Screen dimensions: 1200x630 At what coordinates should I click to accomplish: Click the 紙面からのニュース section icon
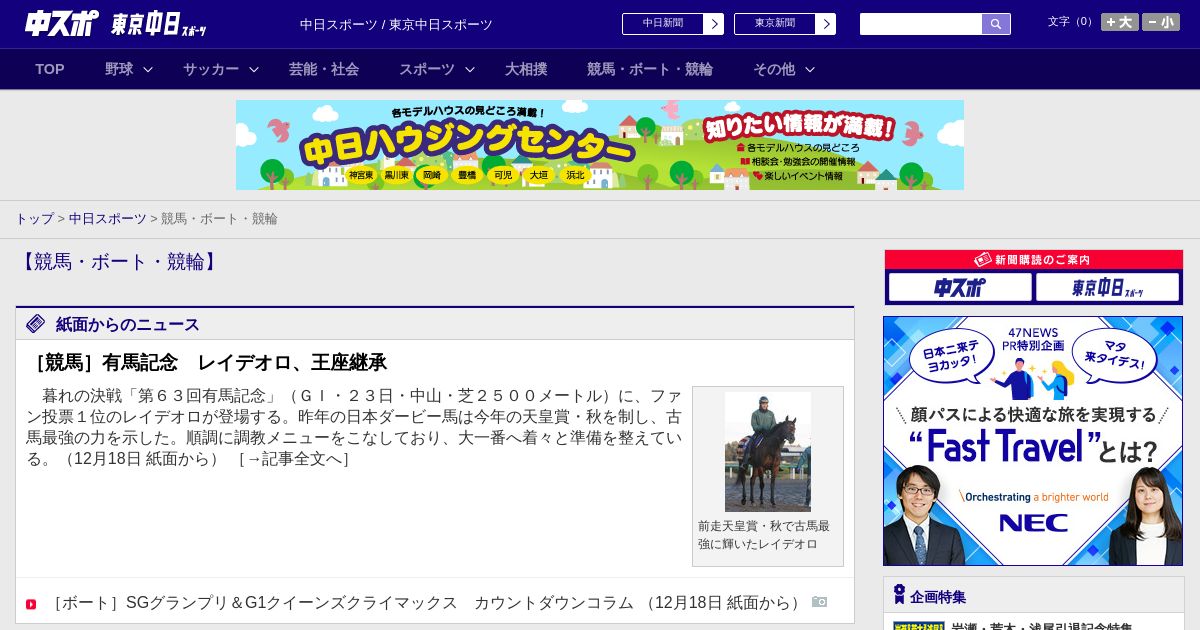click(36, 324)
